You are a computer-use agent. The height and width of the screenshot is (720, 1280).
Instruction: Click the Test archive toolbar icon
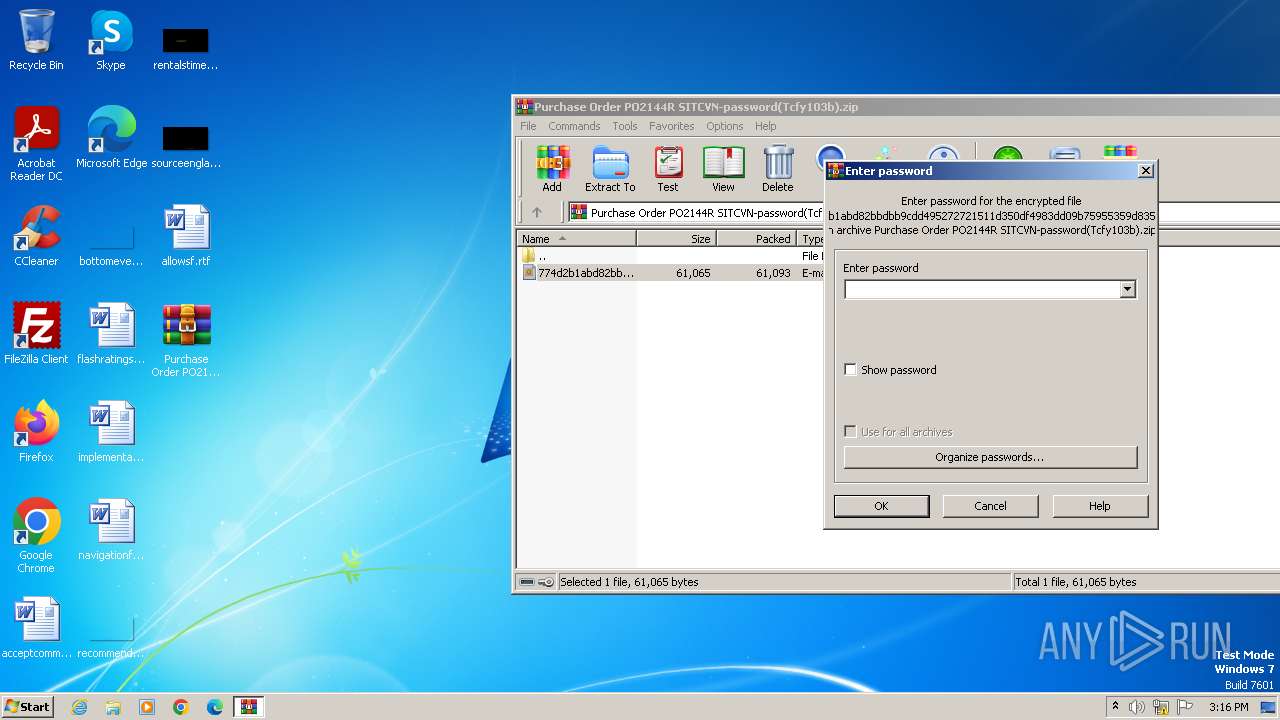click(x=668, y=168)
